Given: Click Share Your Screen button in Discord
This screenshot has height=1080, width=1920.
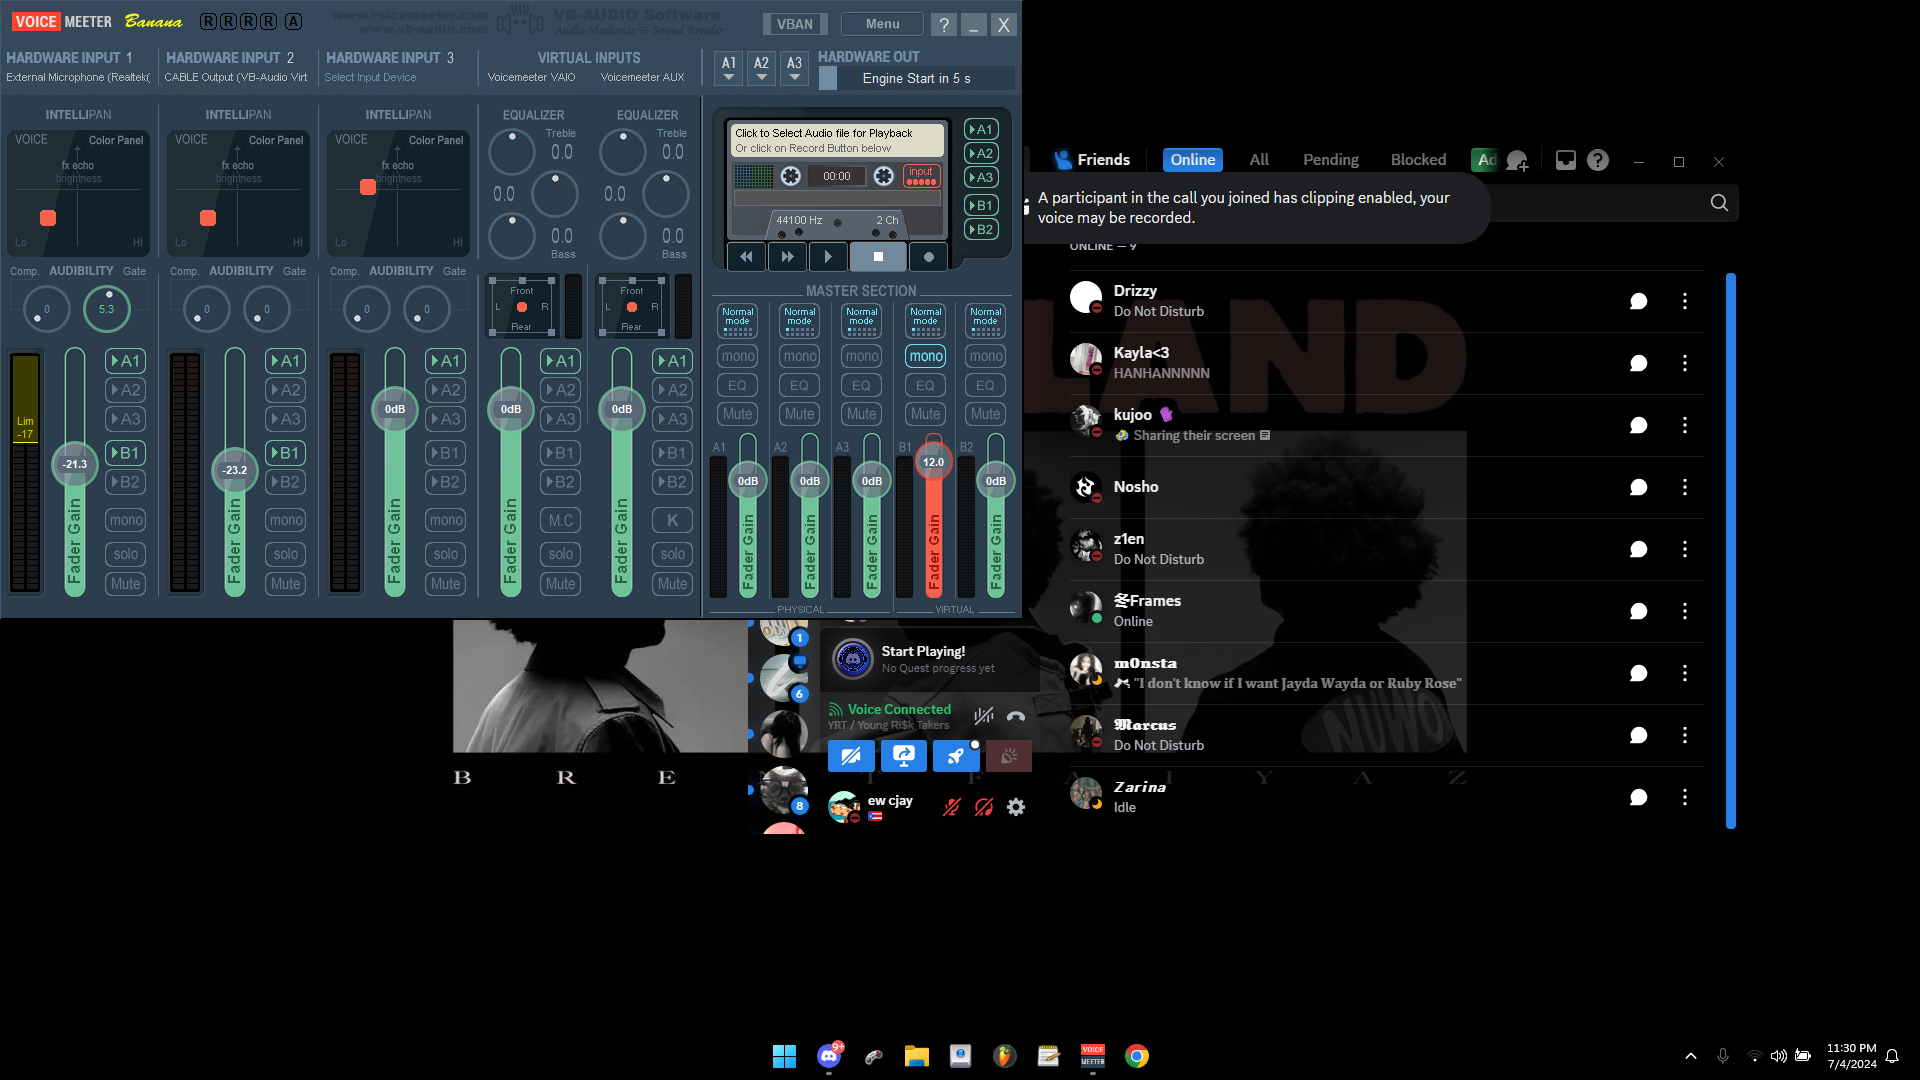Looking at the screenshot, I should 903,756.
